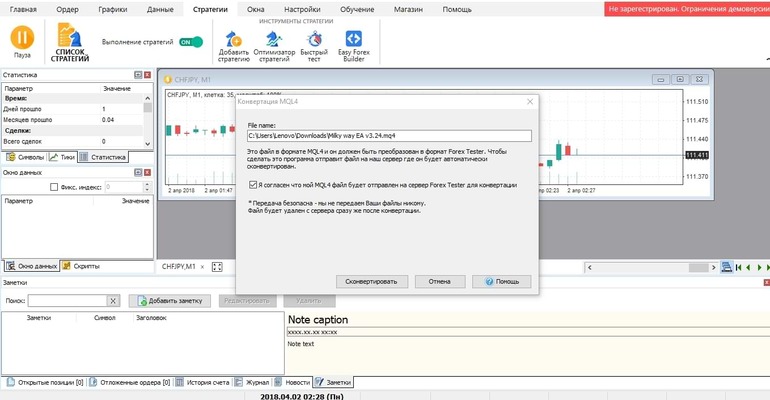Image resolution: width=770 pixels, height=400 pixels.
Task: Close the CHFJPY,M1 chart tab
Action: [x=202, y=267]
